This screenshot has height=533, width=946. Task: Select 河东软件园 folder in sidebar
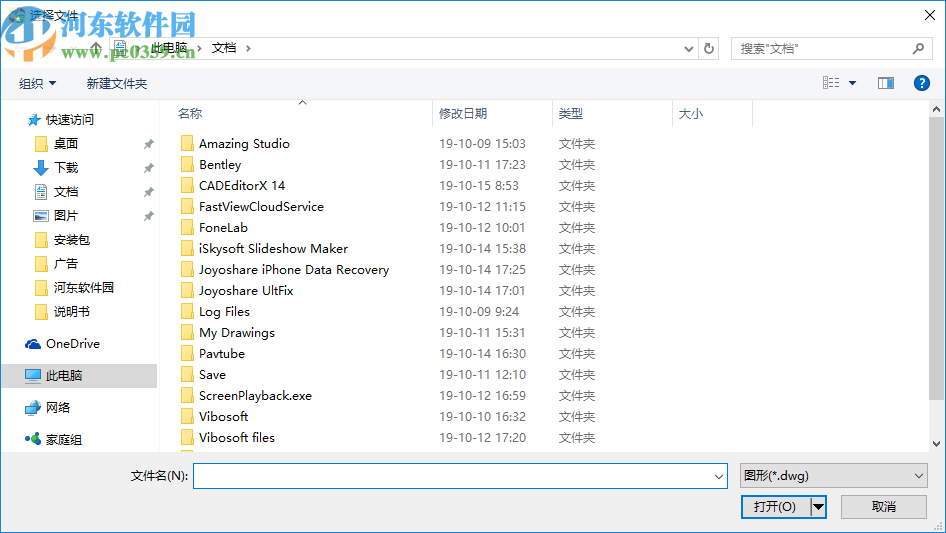click(x=84, y=288)
